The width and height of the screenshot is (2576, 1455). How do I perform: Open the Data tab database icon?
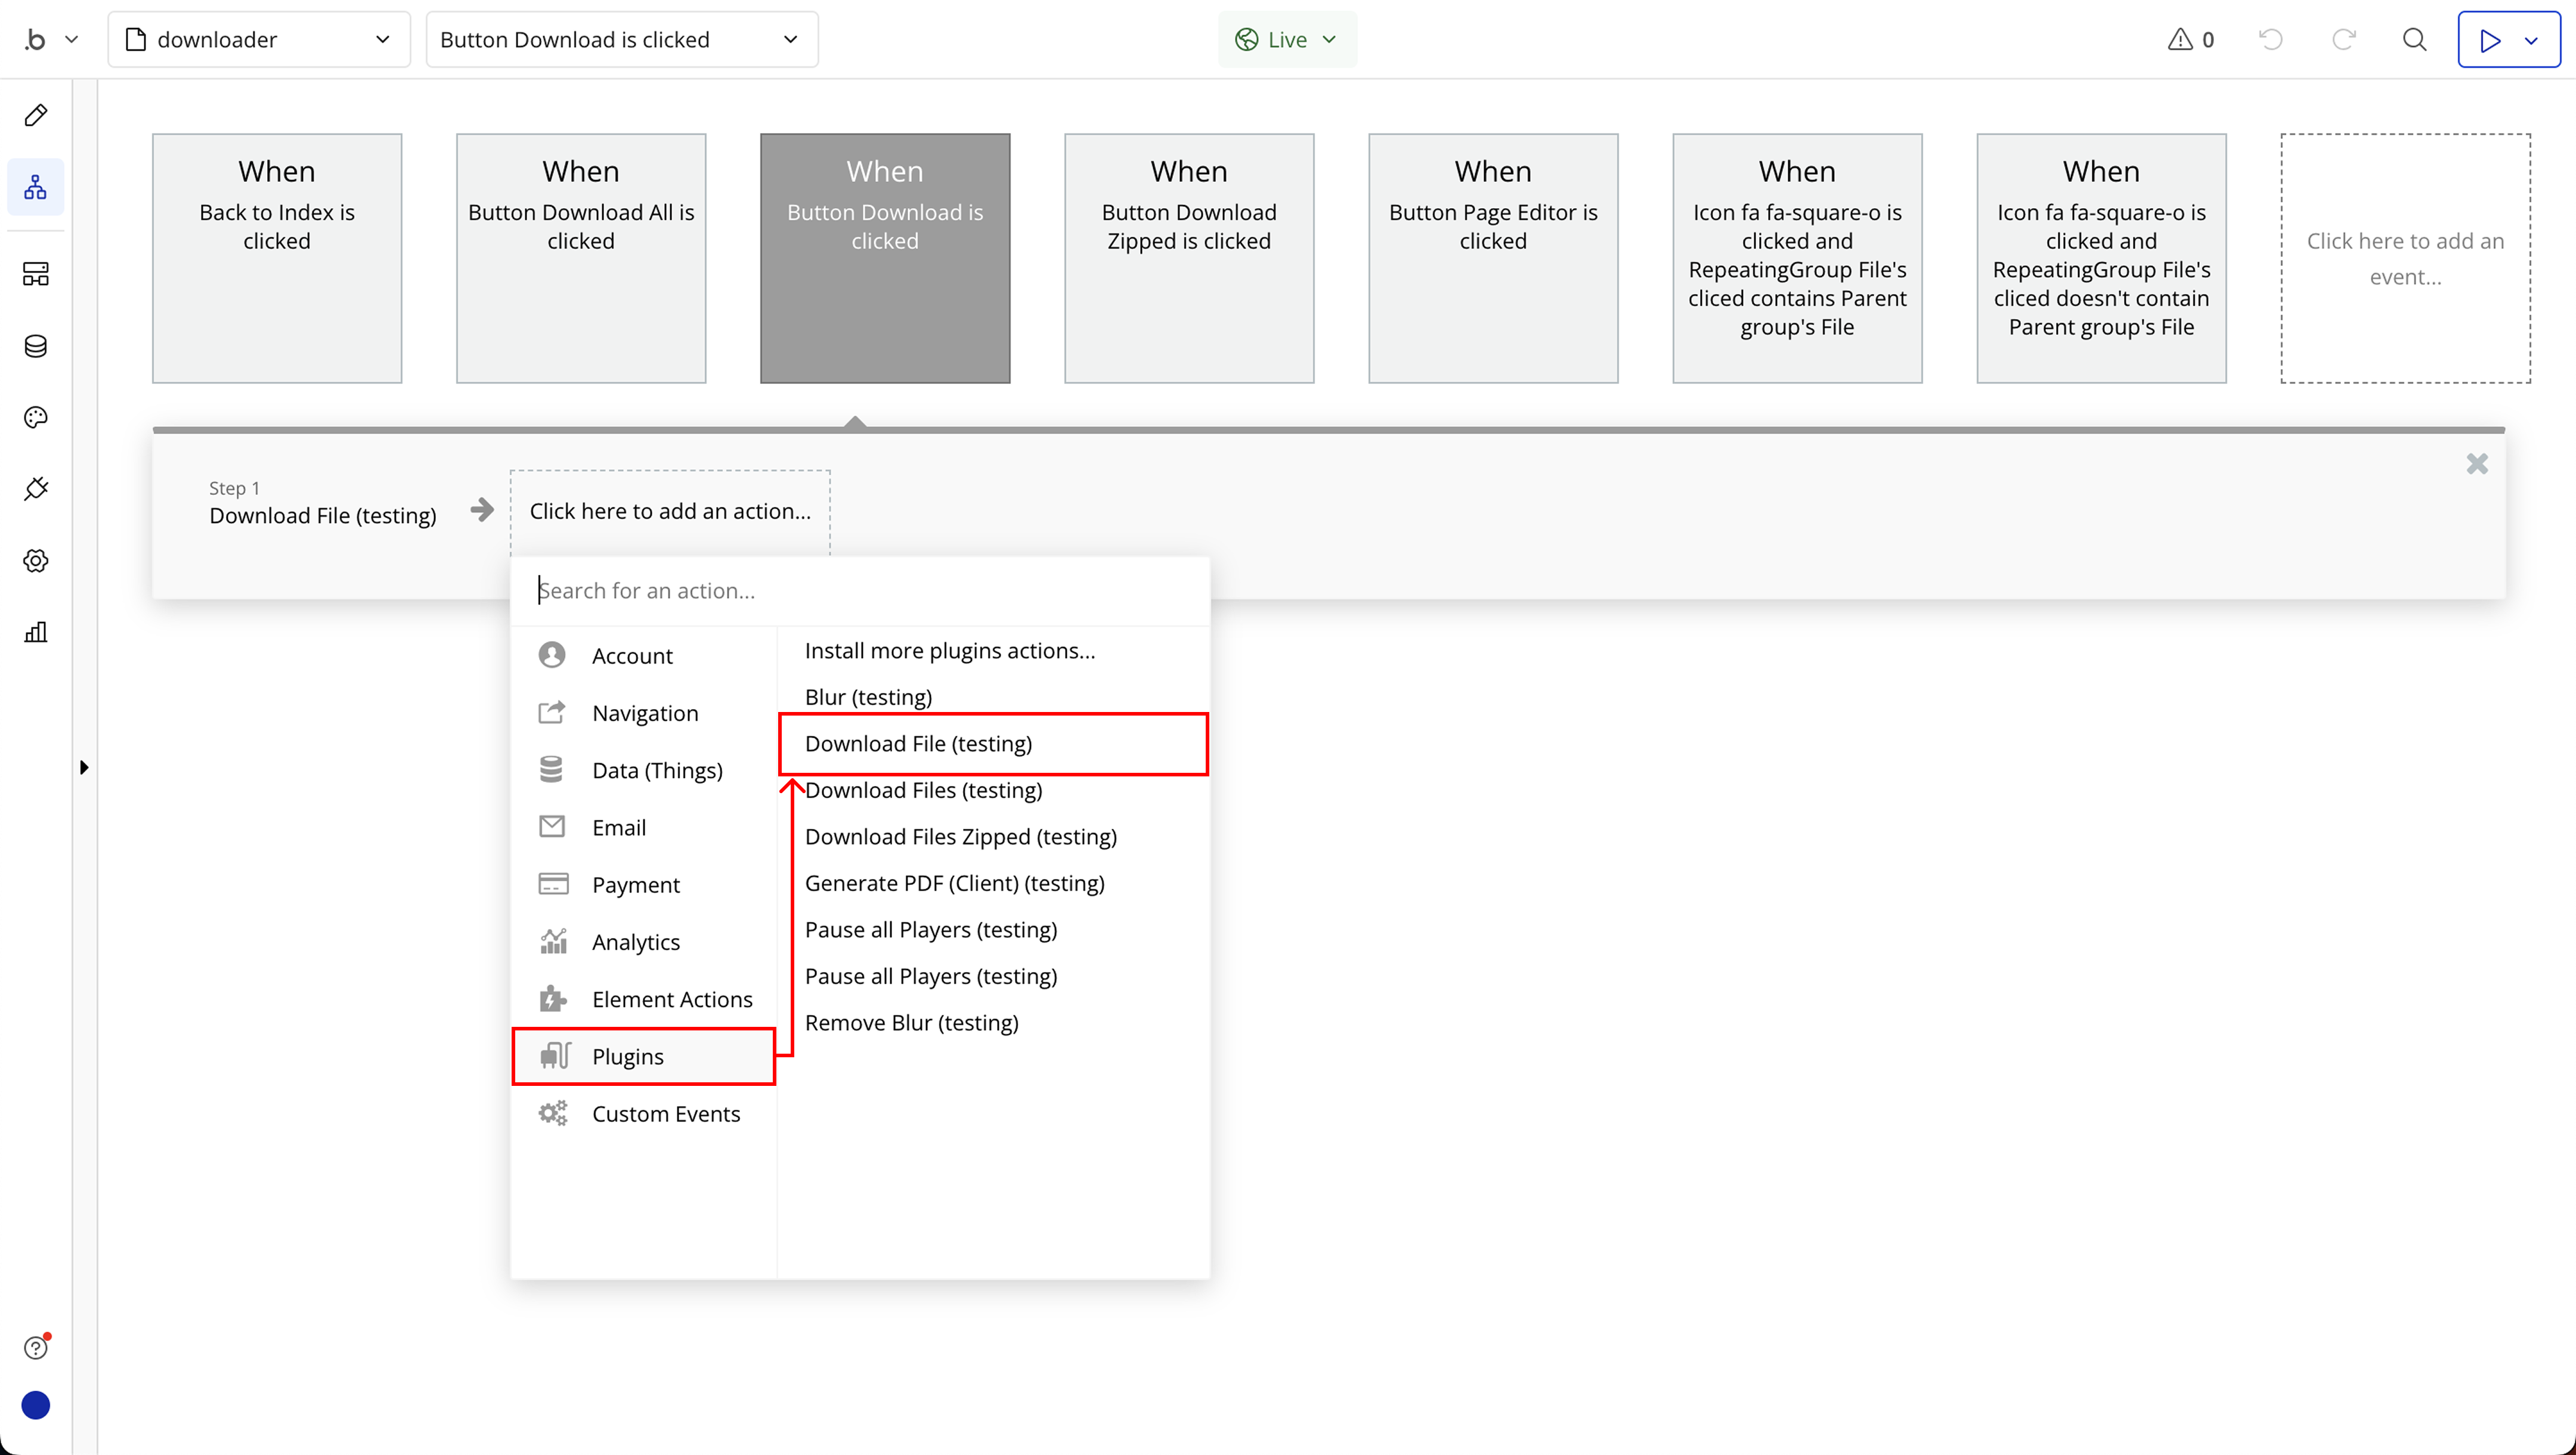(x=36, y=346)
